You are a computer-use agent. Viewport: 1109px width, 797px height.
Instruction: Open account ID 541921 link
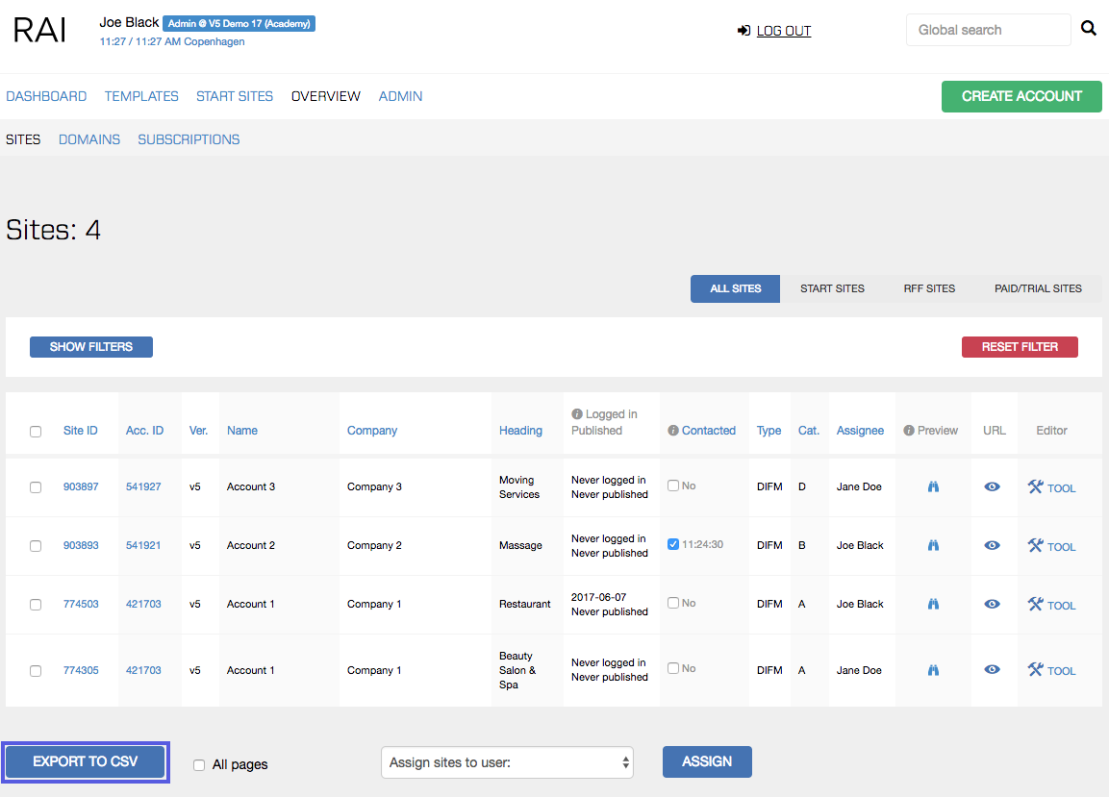(x=143, y=545)
